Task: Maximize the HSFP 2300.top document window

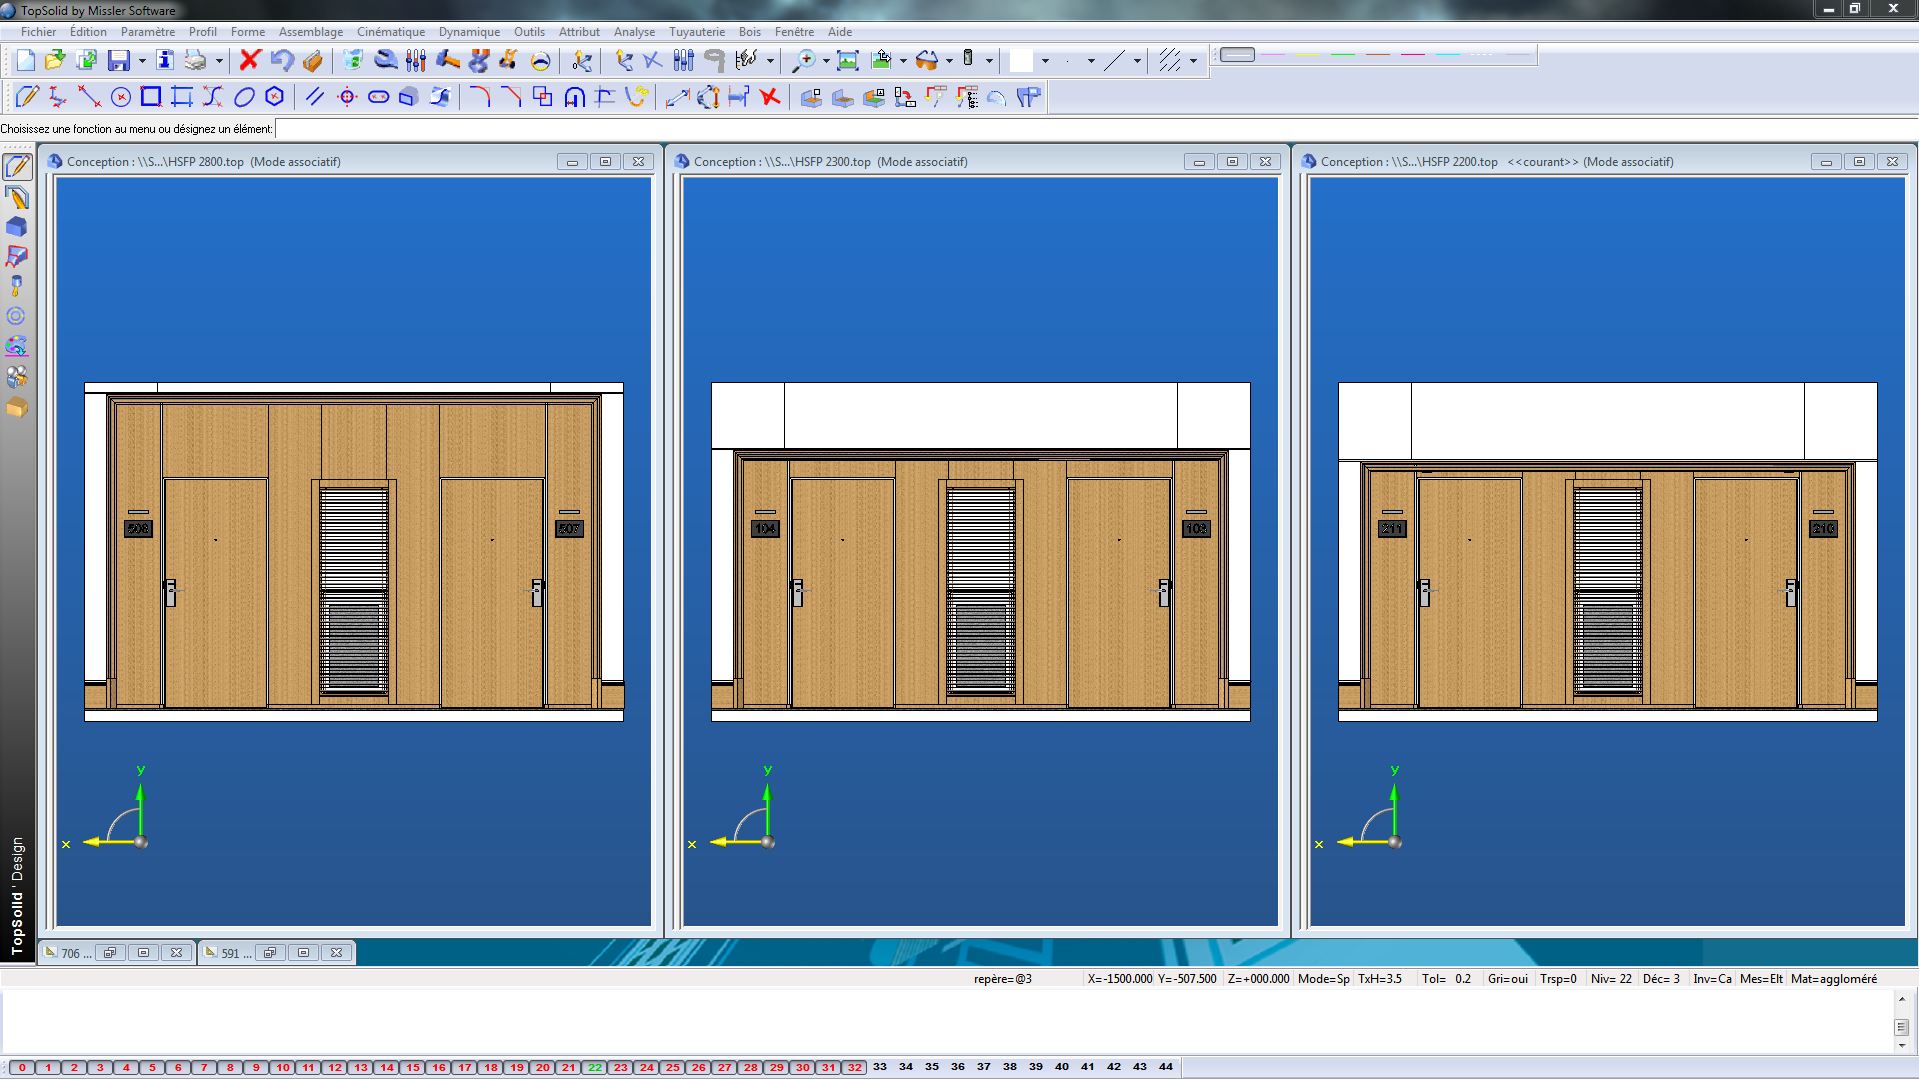Action: [x=1232, y=161]
